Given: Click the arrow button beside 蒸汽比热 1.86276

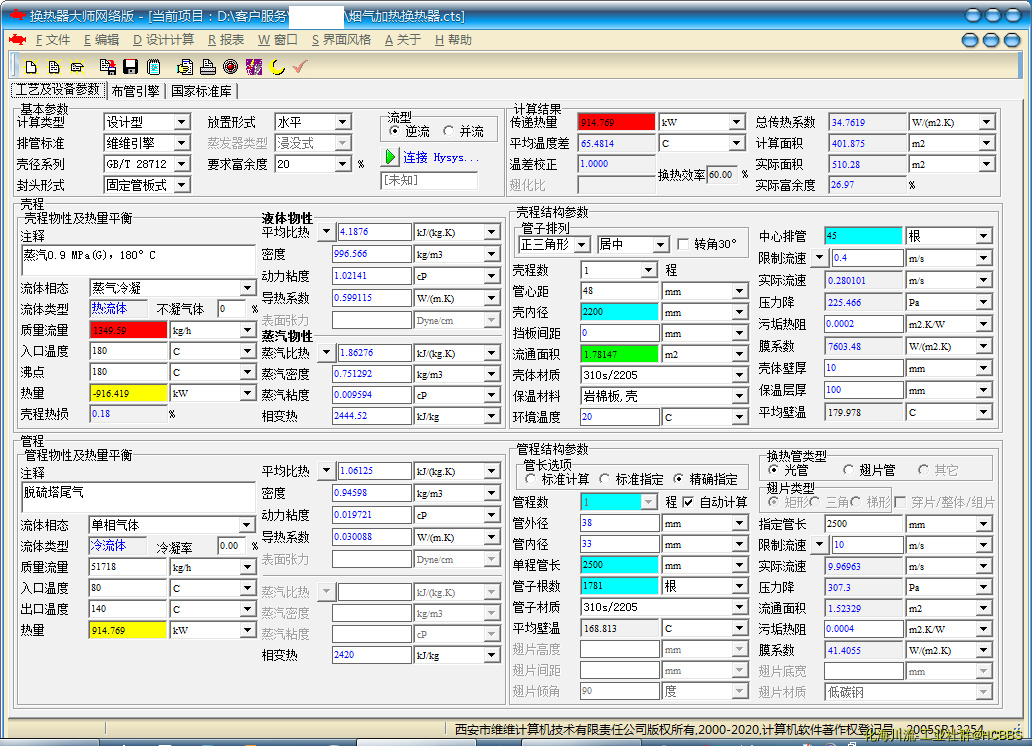Looking at the screenshot, I should click(326, 353).
